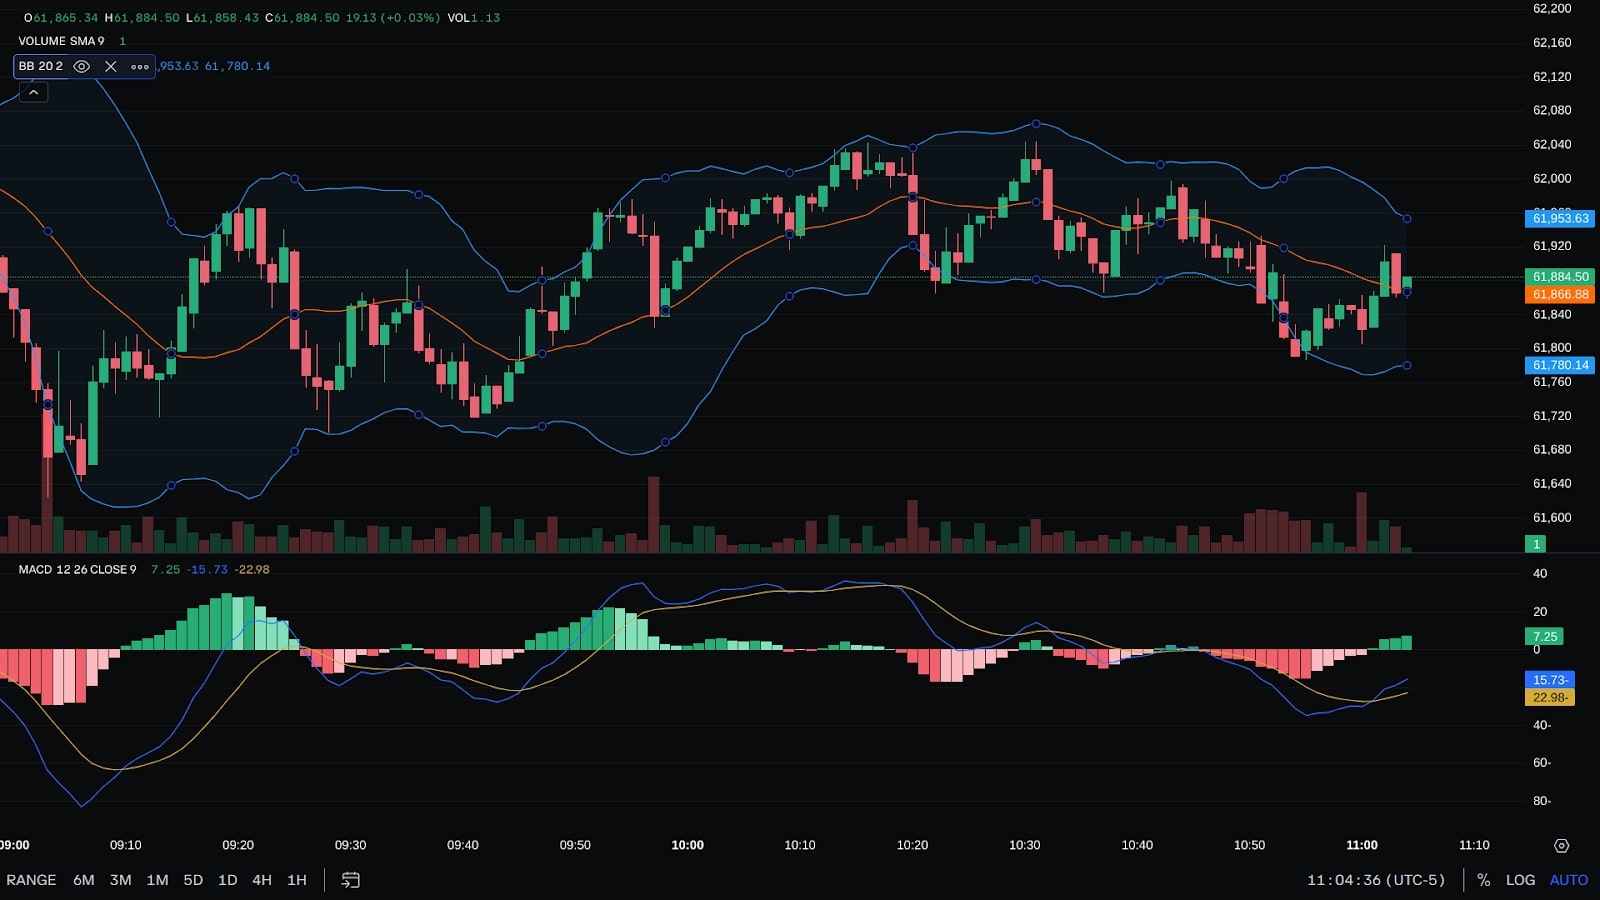Screen dimensions: 1600x900
Task: Set chart range to 4H
Action: pos(262,880)
